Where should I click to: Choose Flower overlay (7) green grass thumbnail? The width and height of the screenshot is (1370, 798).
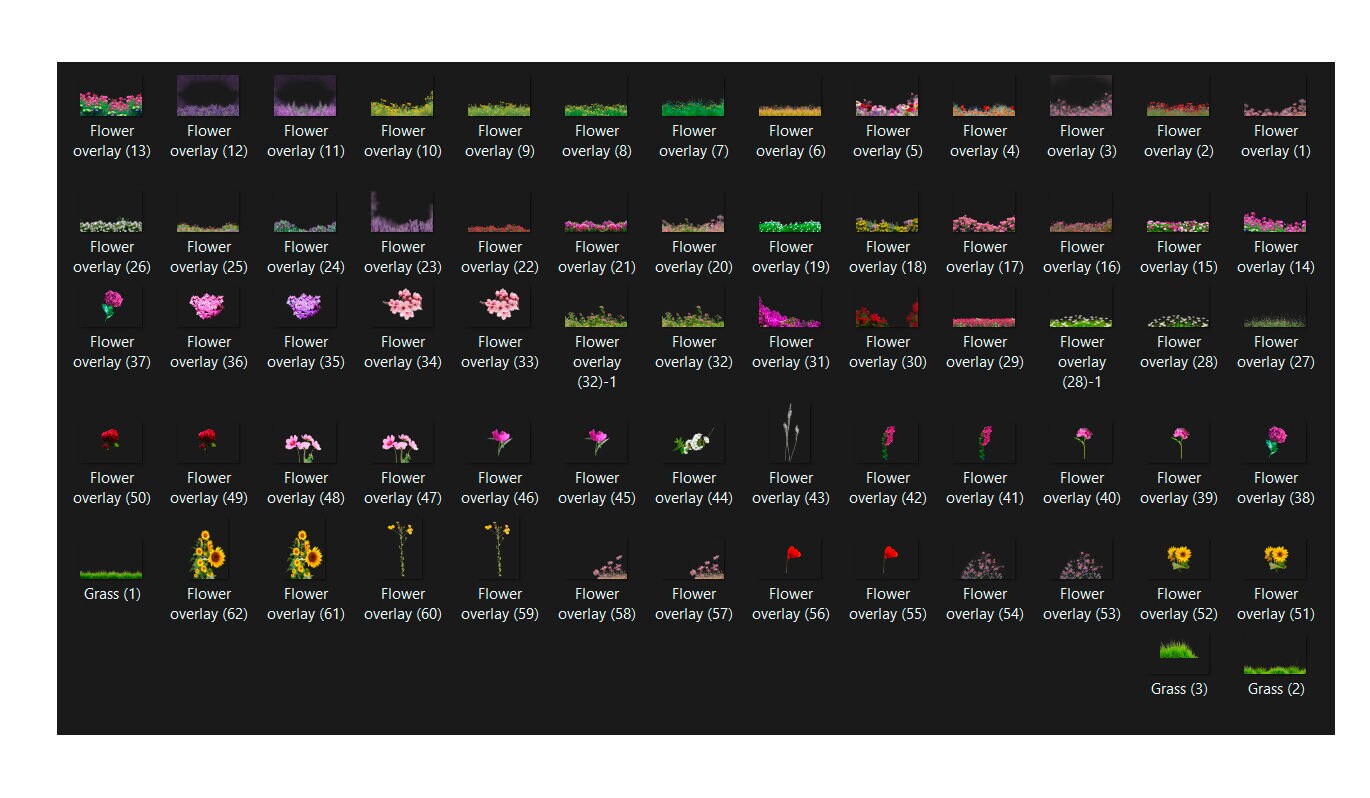[693, 96]
